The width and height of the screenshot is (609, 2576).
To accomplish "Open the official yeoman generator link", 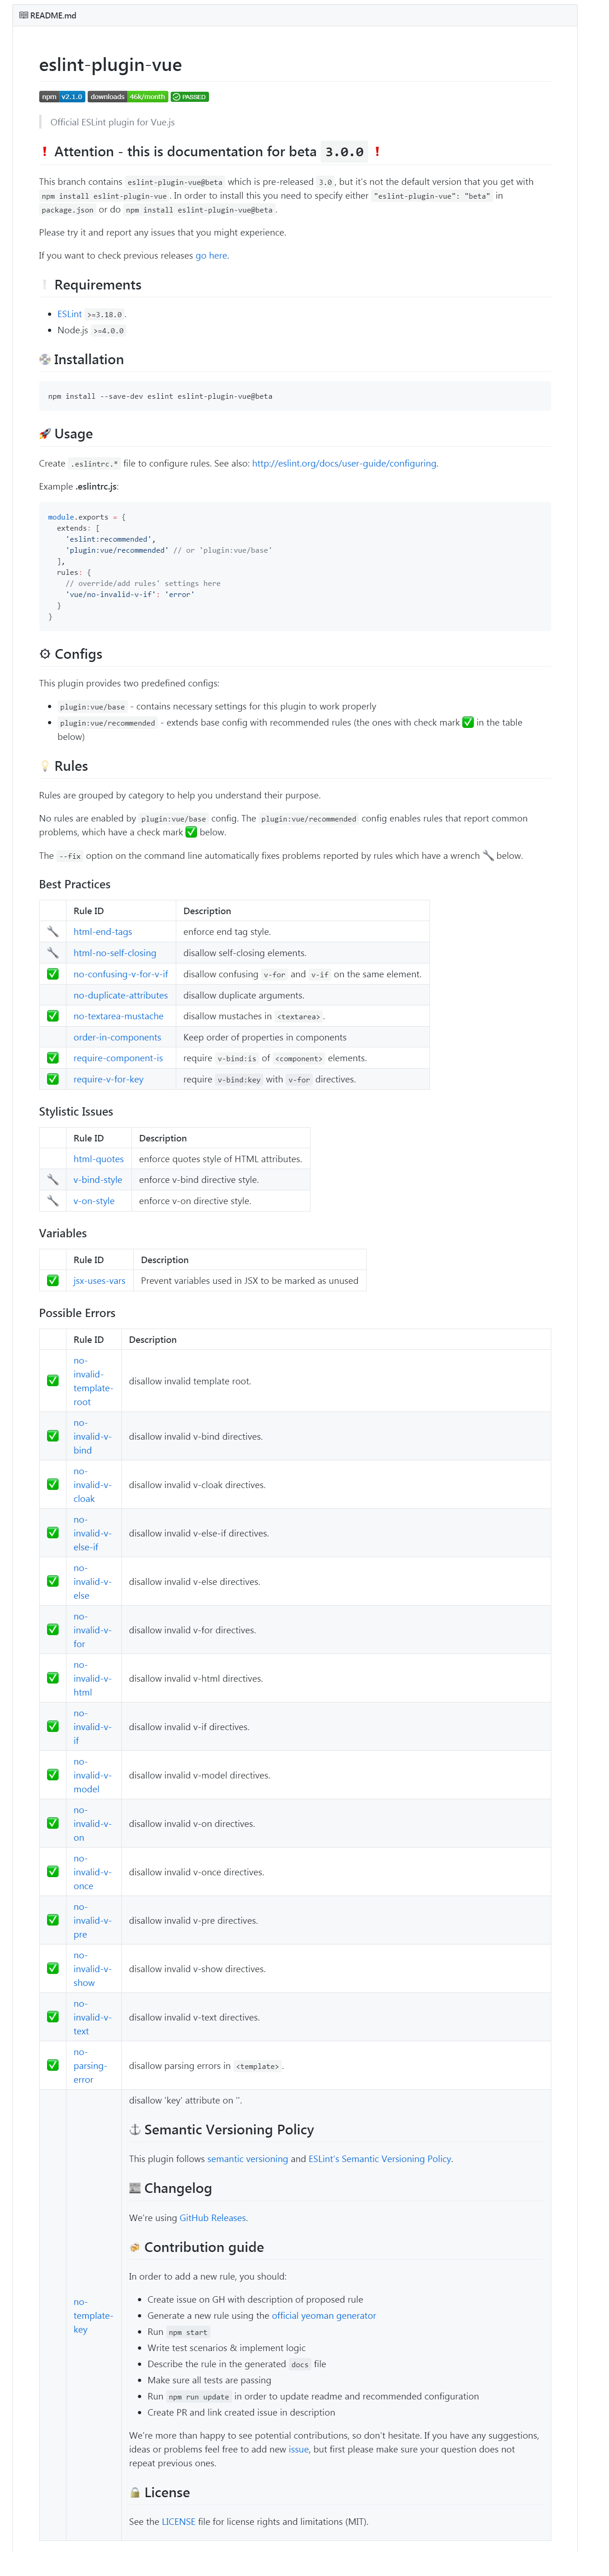I will tap(324, 2316).
